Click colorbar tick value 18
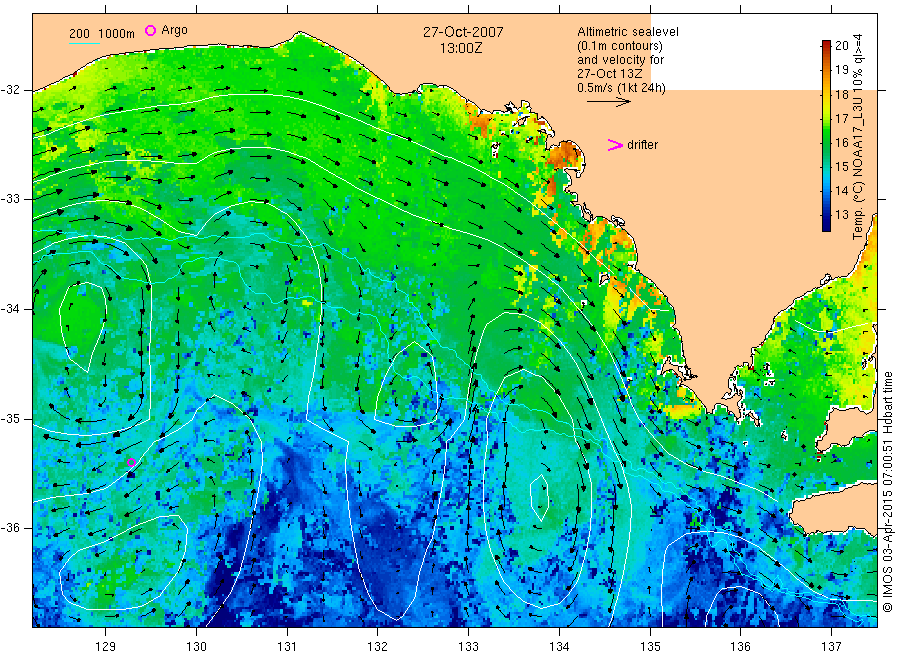Image resolution: width=900 pixels, height=660 pixels. (841, 95)
